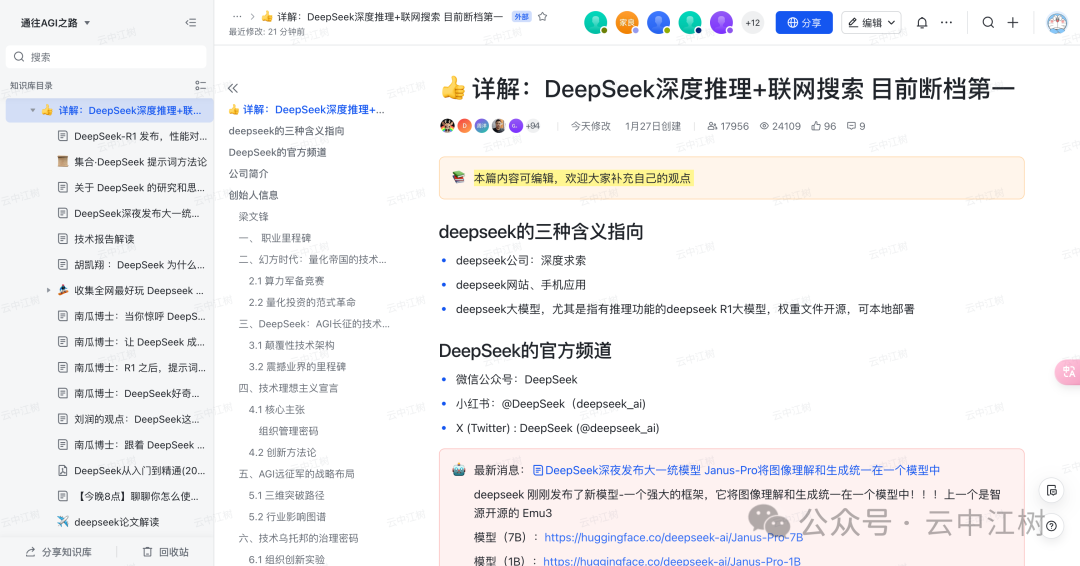Open the user profile avatar
The width and height of the screenshot is (1080, 566).
coord(1057,23)
